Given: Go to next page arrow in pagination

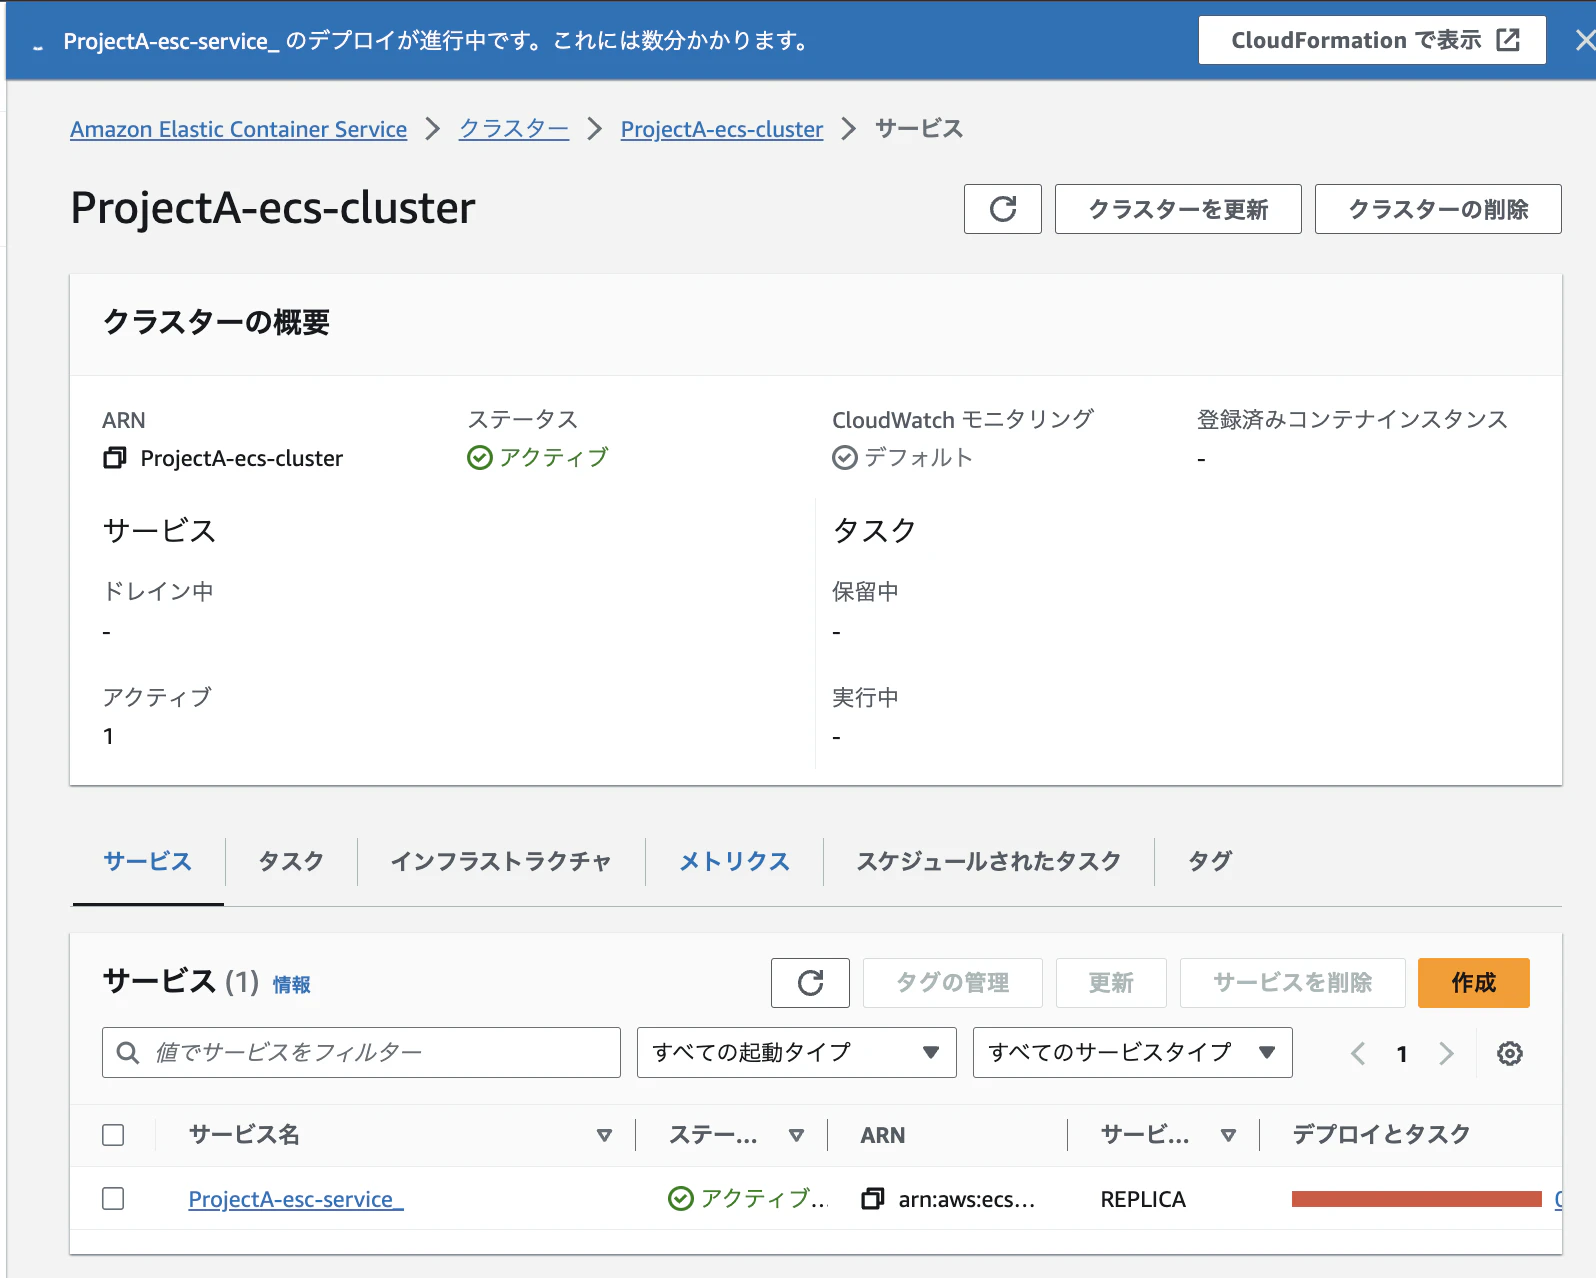Looking at the screenshot, I should pos(1446,1053).
